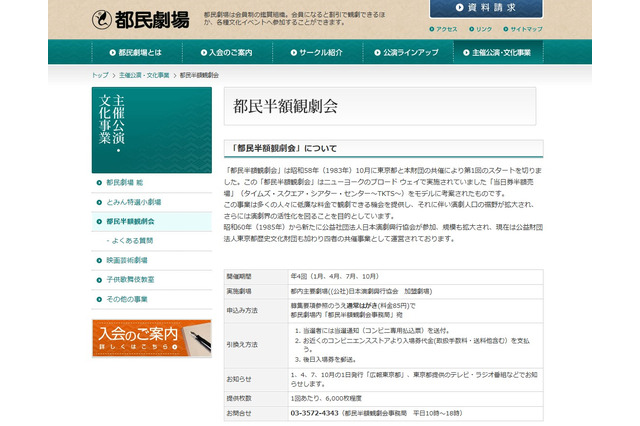Open the 都民劇場とは menu
This screenshot has width=640, height=426.
point(137,52)
